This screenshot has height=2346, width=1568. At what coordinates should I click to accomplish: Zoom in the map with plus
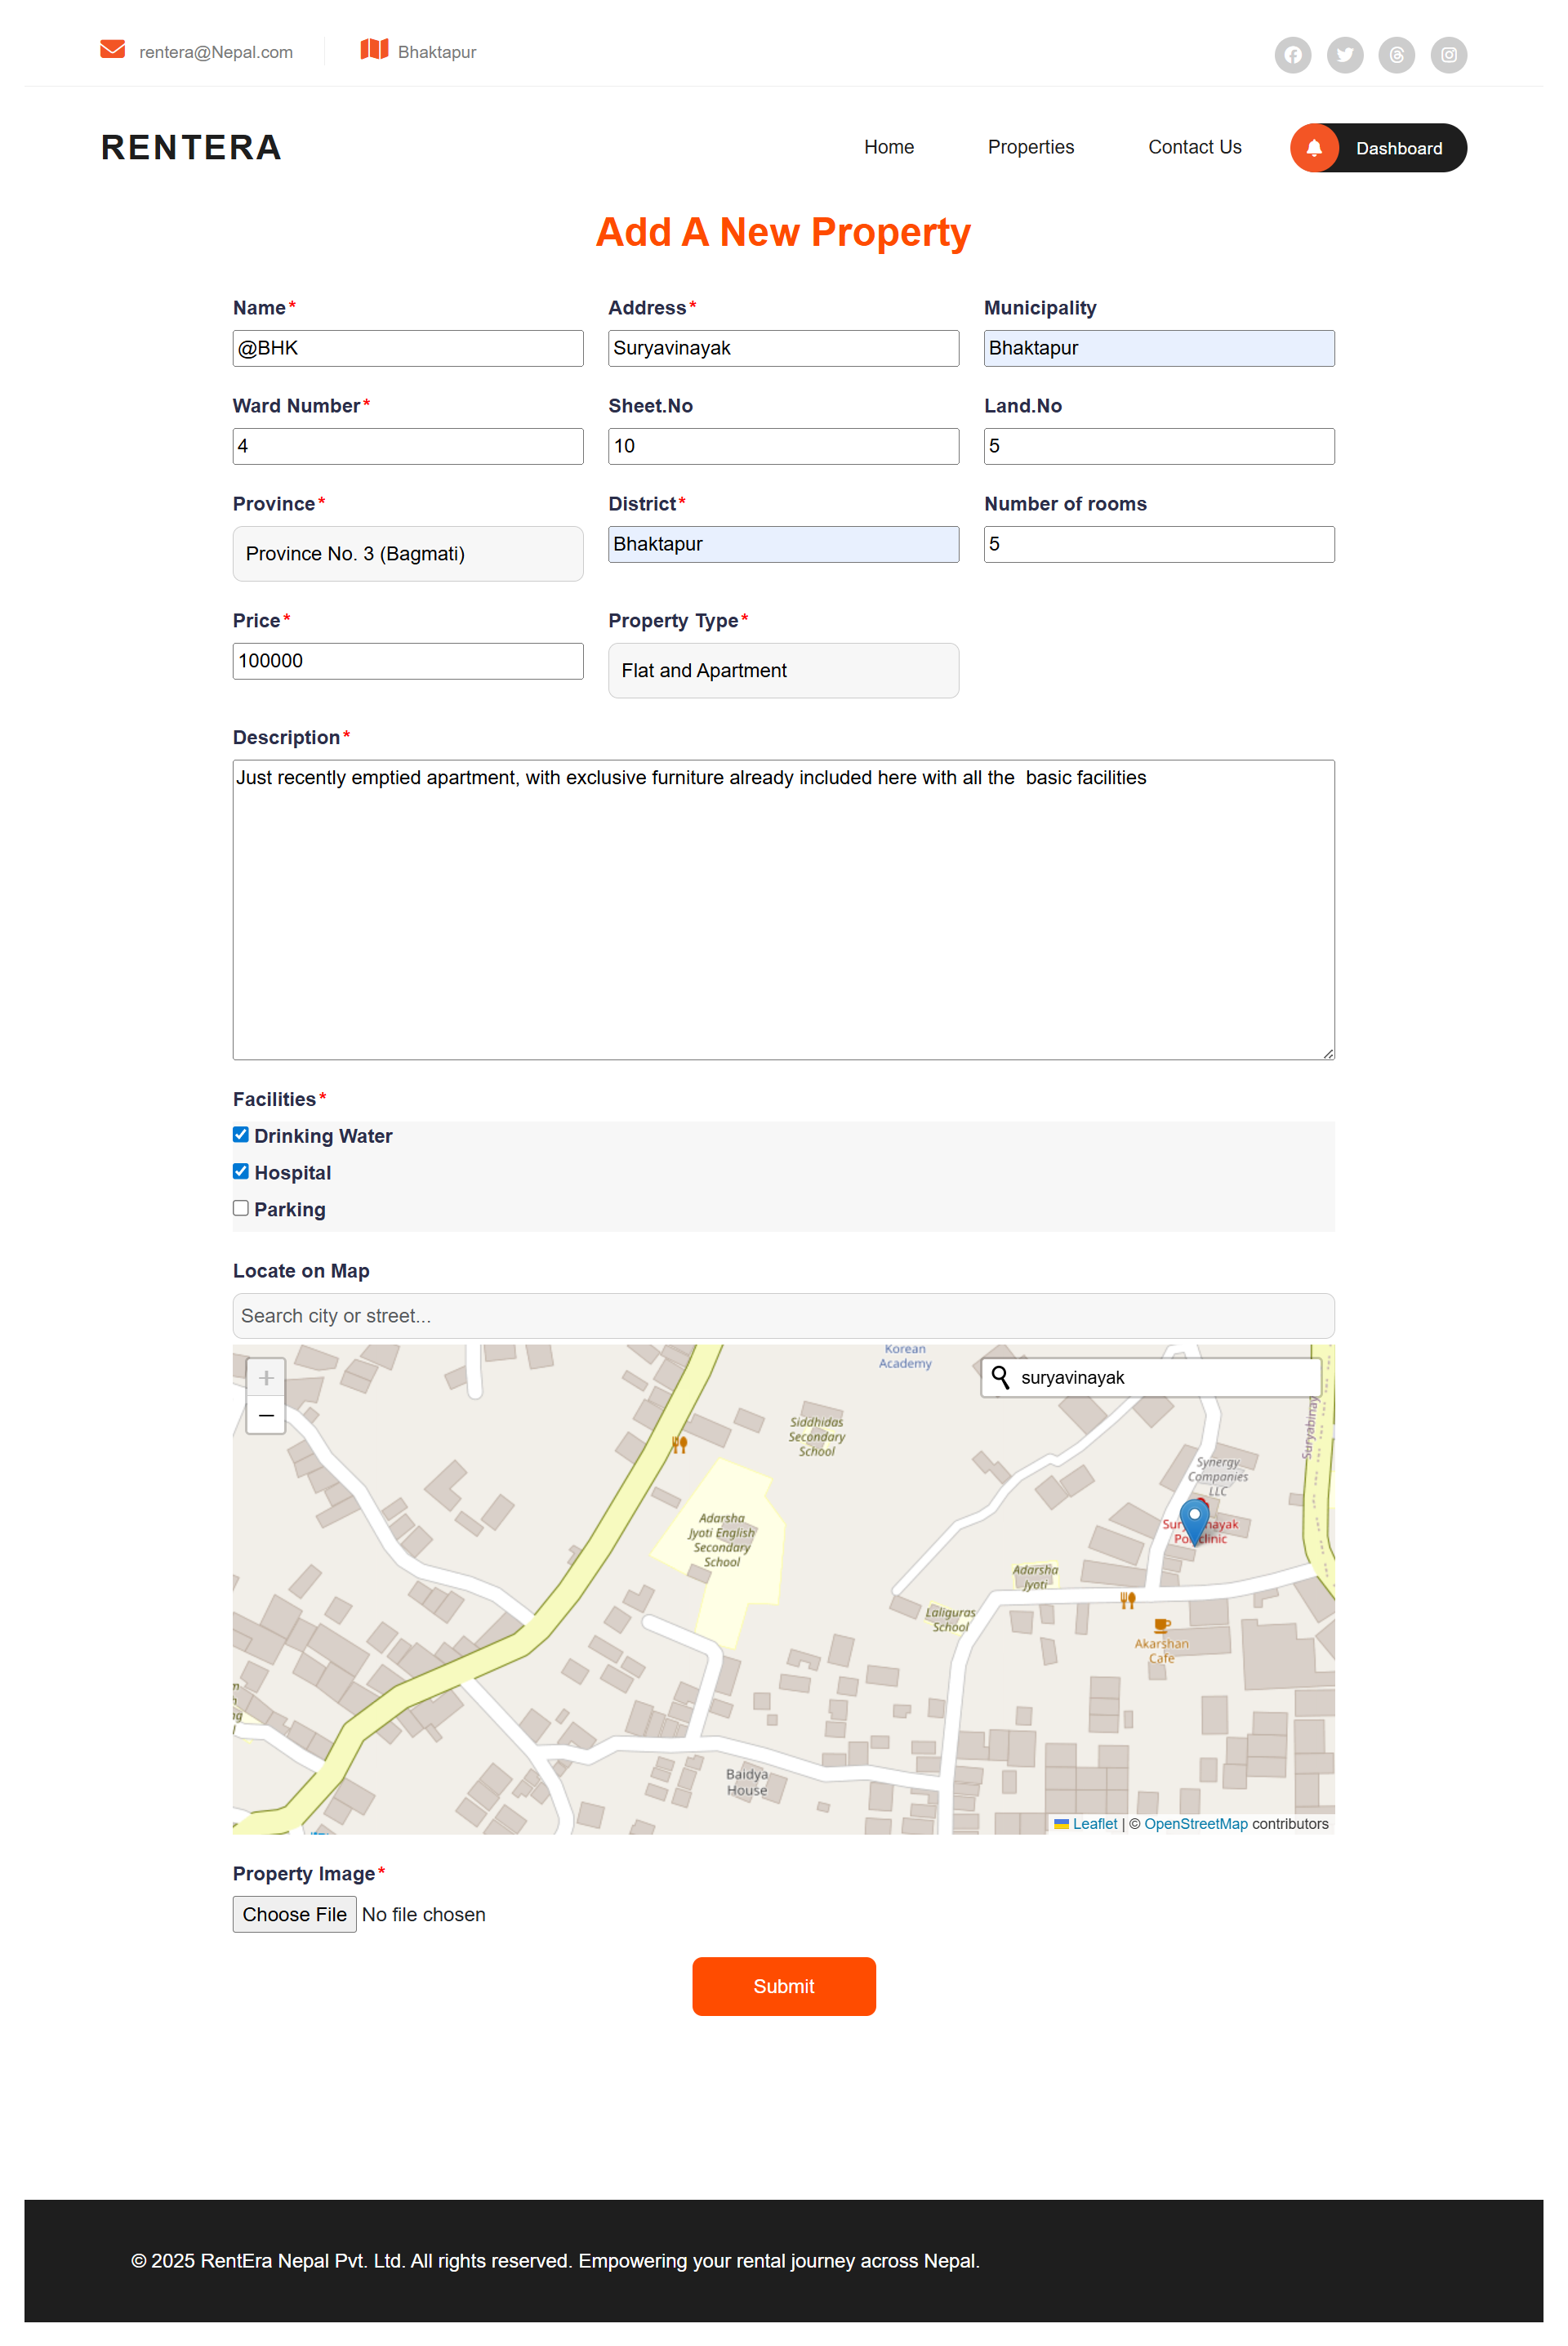tap(266, 1378)
